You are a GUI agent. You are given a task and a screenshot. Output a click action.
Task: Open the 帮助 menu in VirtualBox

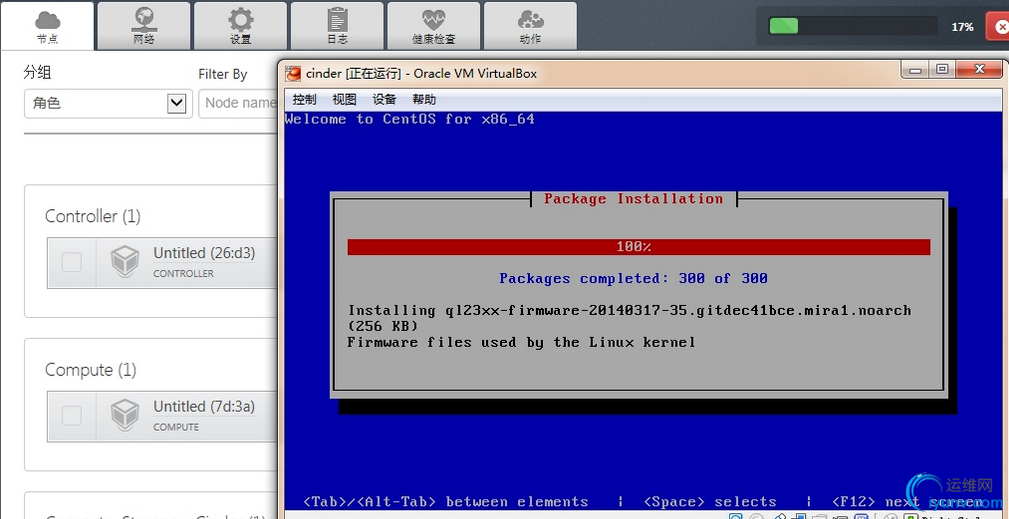click(x=424, y=100)
